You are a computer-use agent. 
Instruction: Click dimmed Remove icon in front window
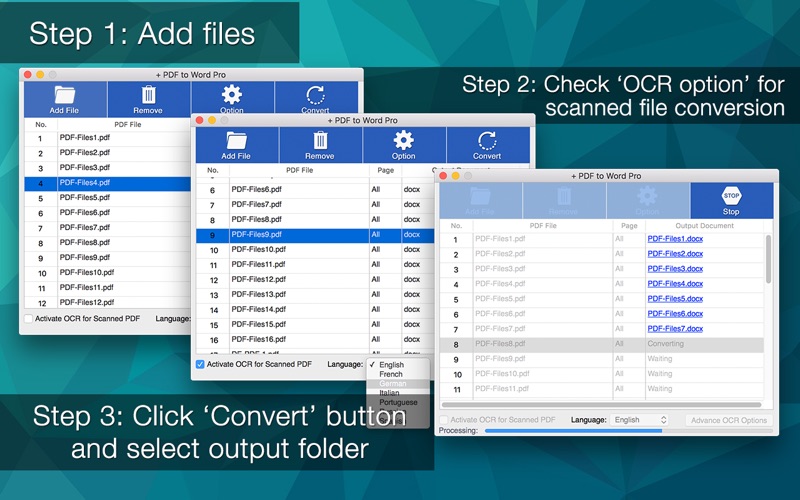coord(564,201)
